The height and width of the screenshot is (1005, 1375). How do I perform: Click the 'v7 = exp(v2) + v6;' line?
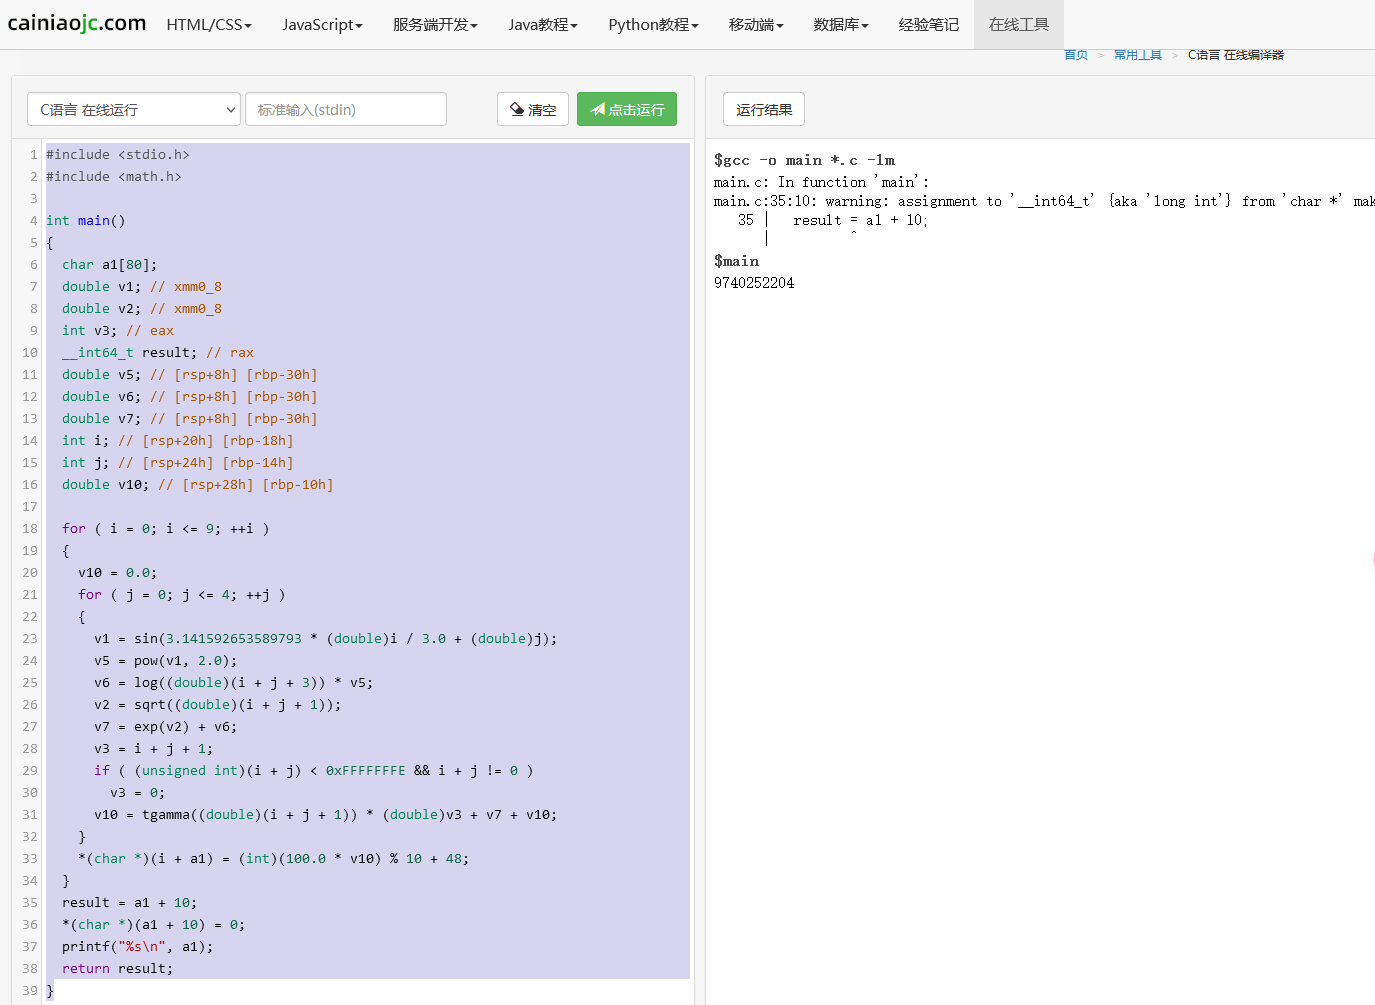tap(166, 726)
